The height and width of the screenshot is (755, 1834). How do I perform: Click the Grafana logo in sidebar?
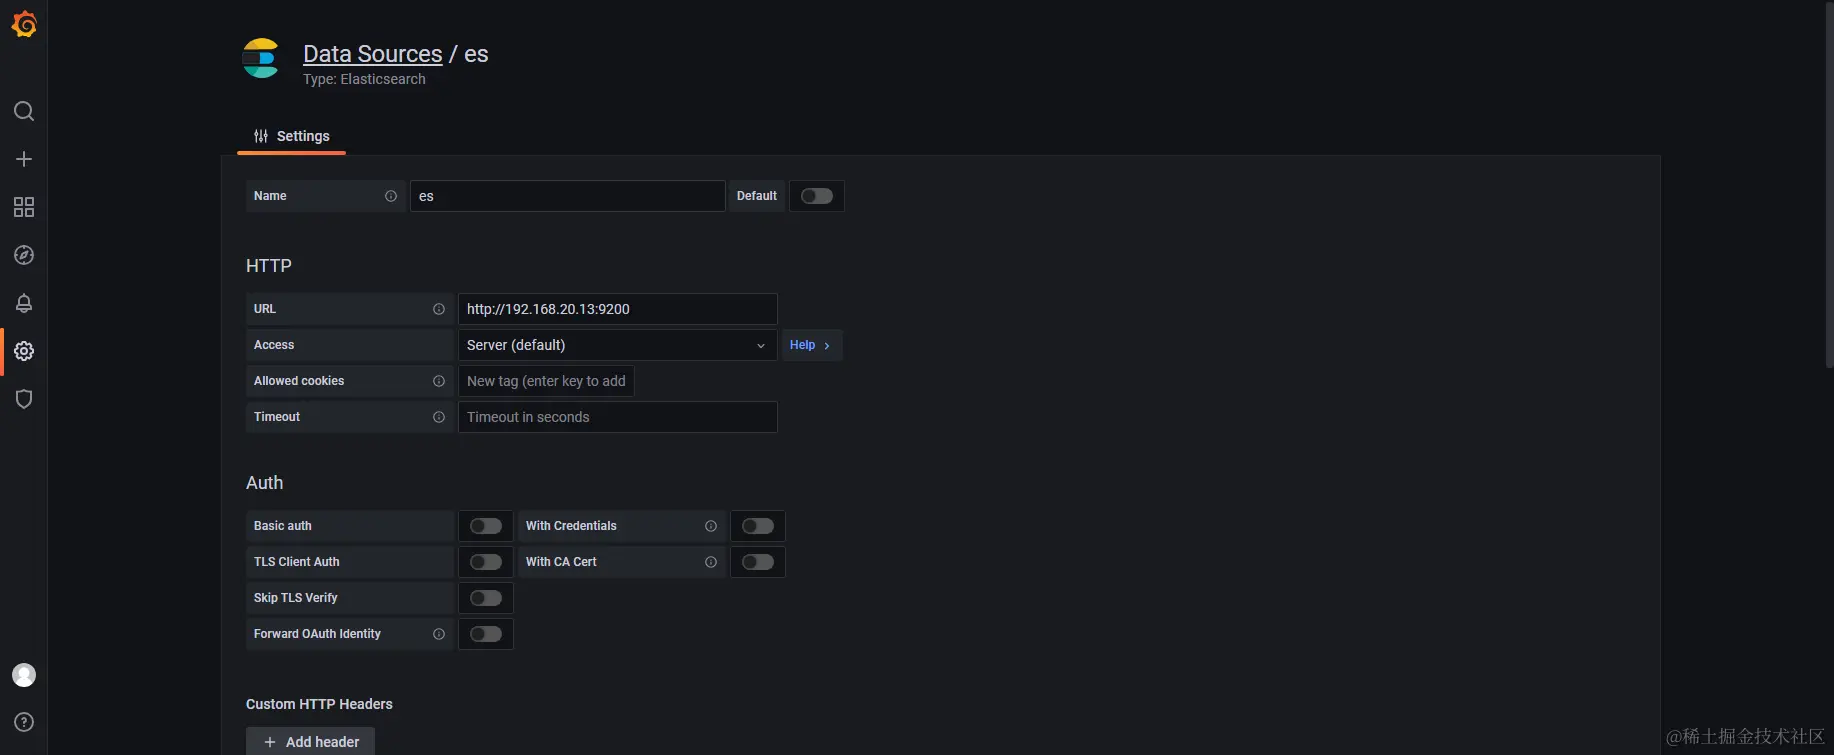(24, 24)
